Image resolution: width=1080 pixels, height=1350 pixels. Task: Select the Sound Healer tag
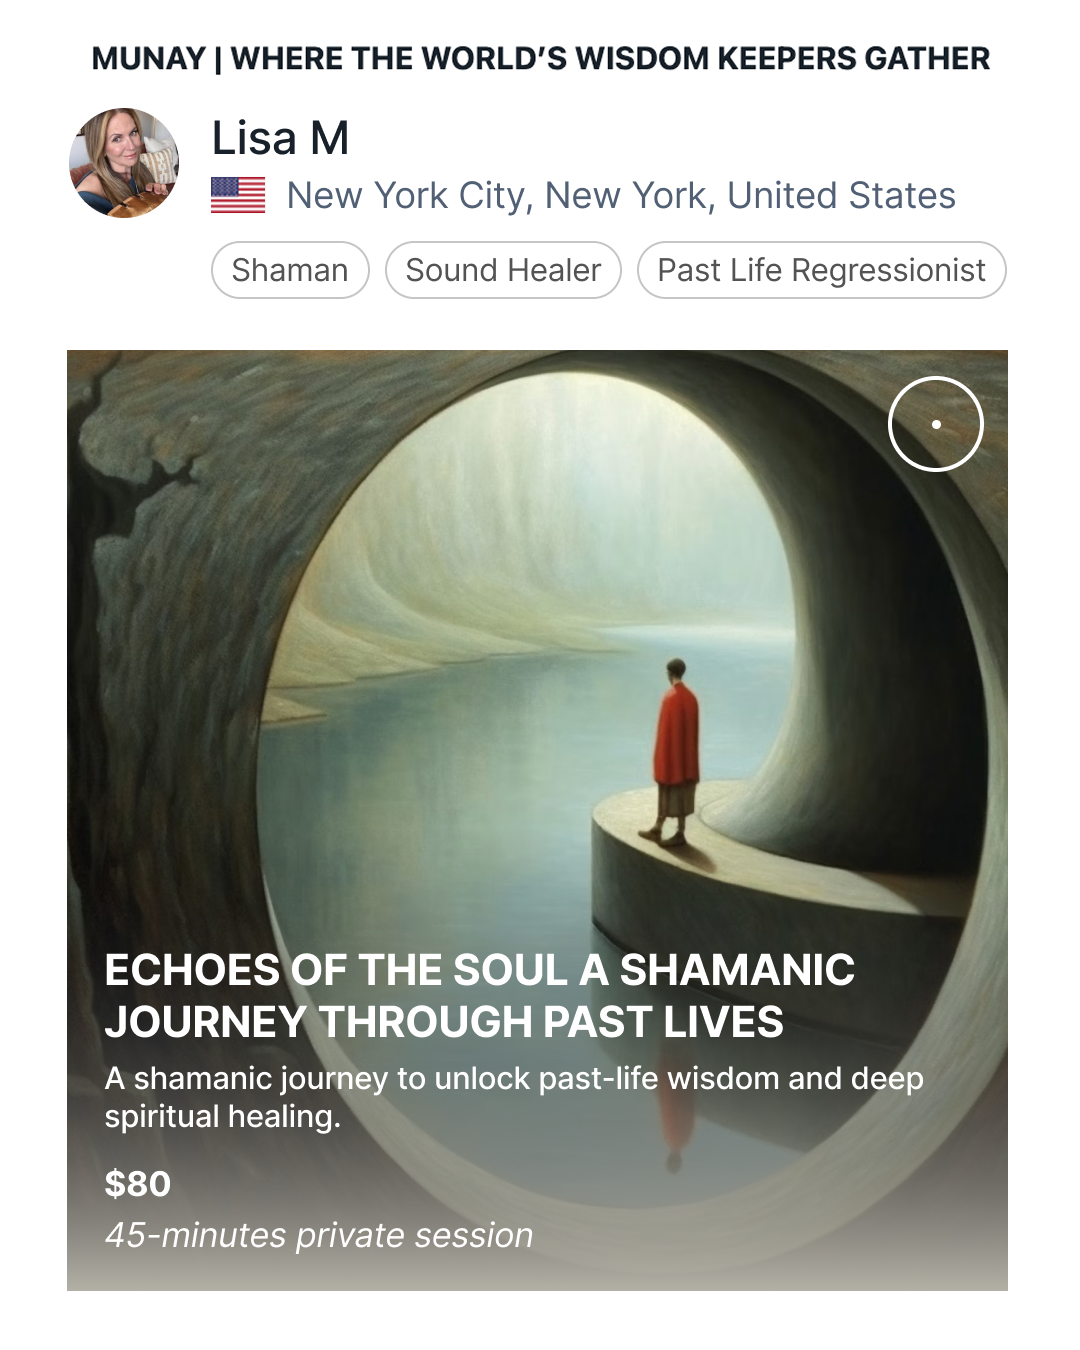503,270
